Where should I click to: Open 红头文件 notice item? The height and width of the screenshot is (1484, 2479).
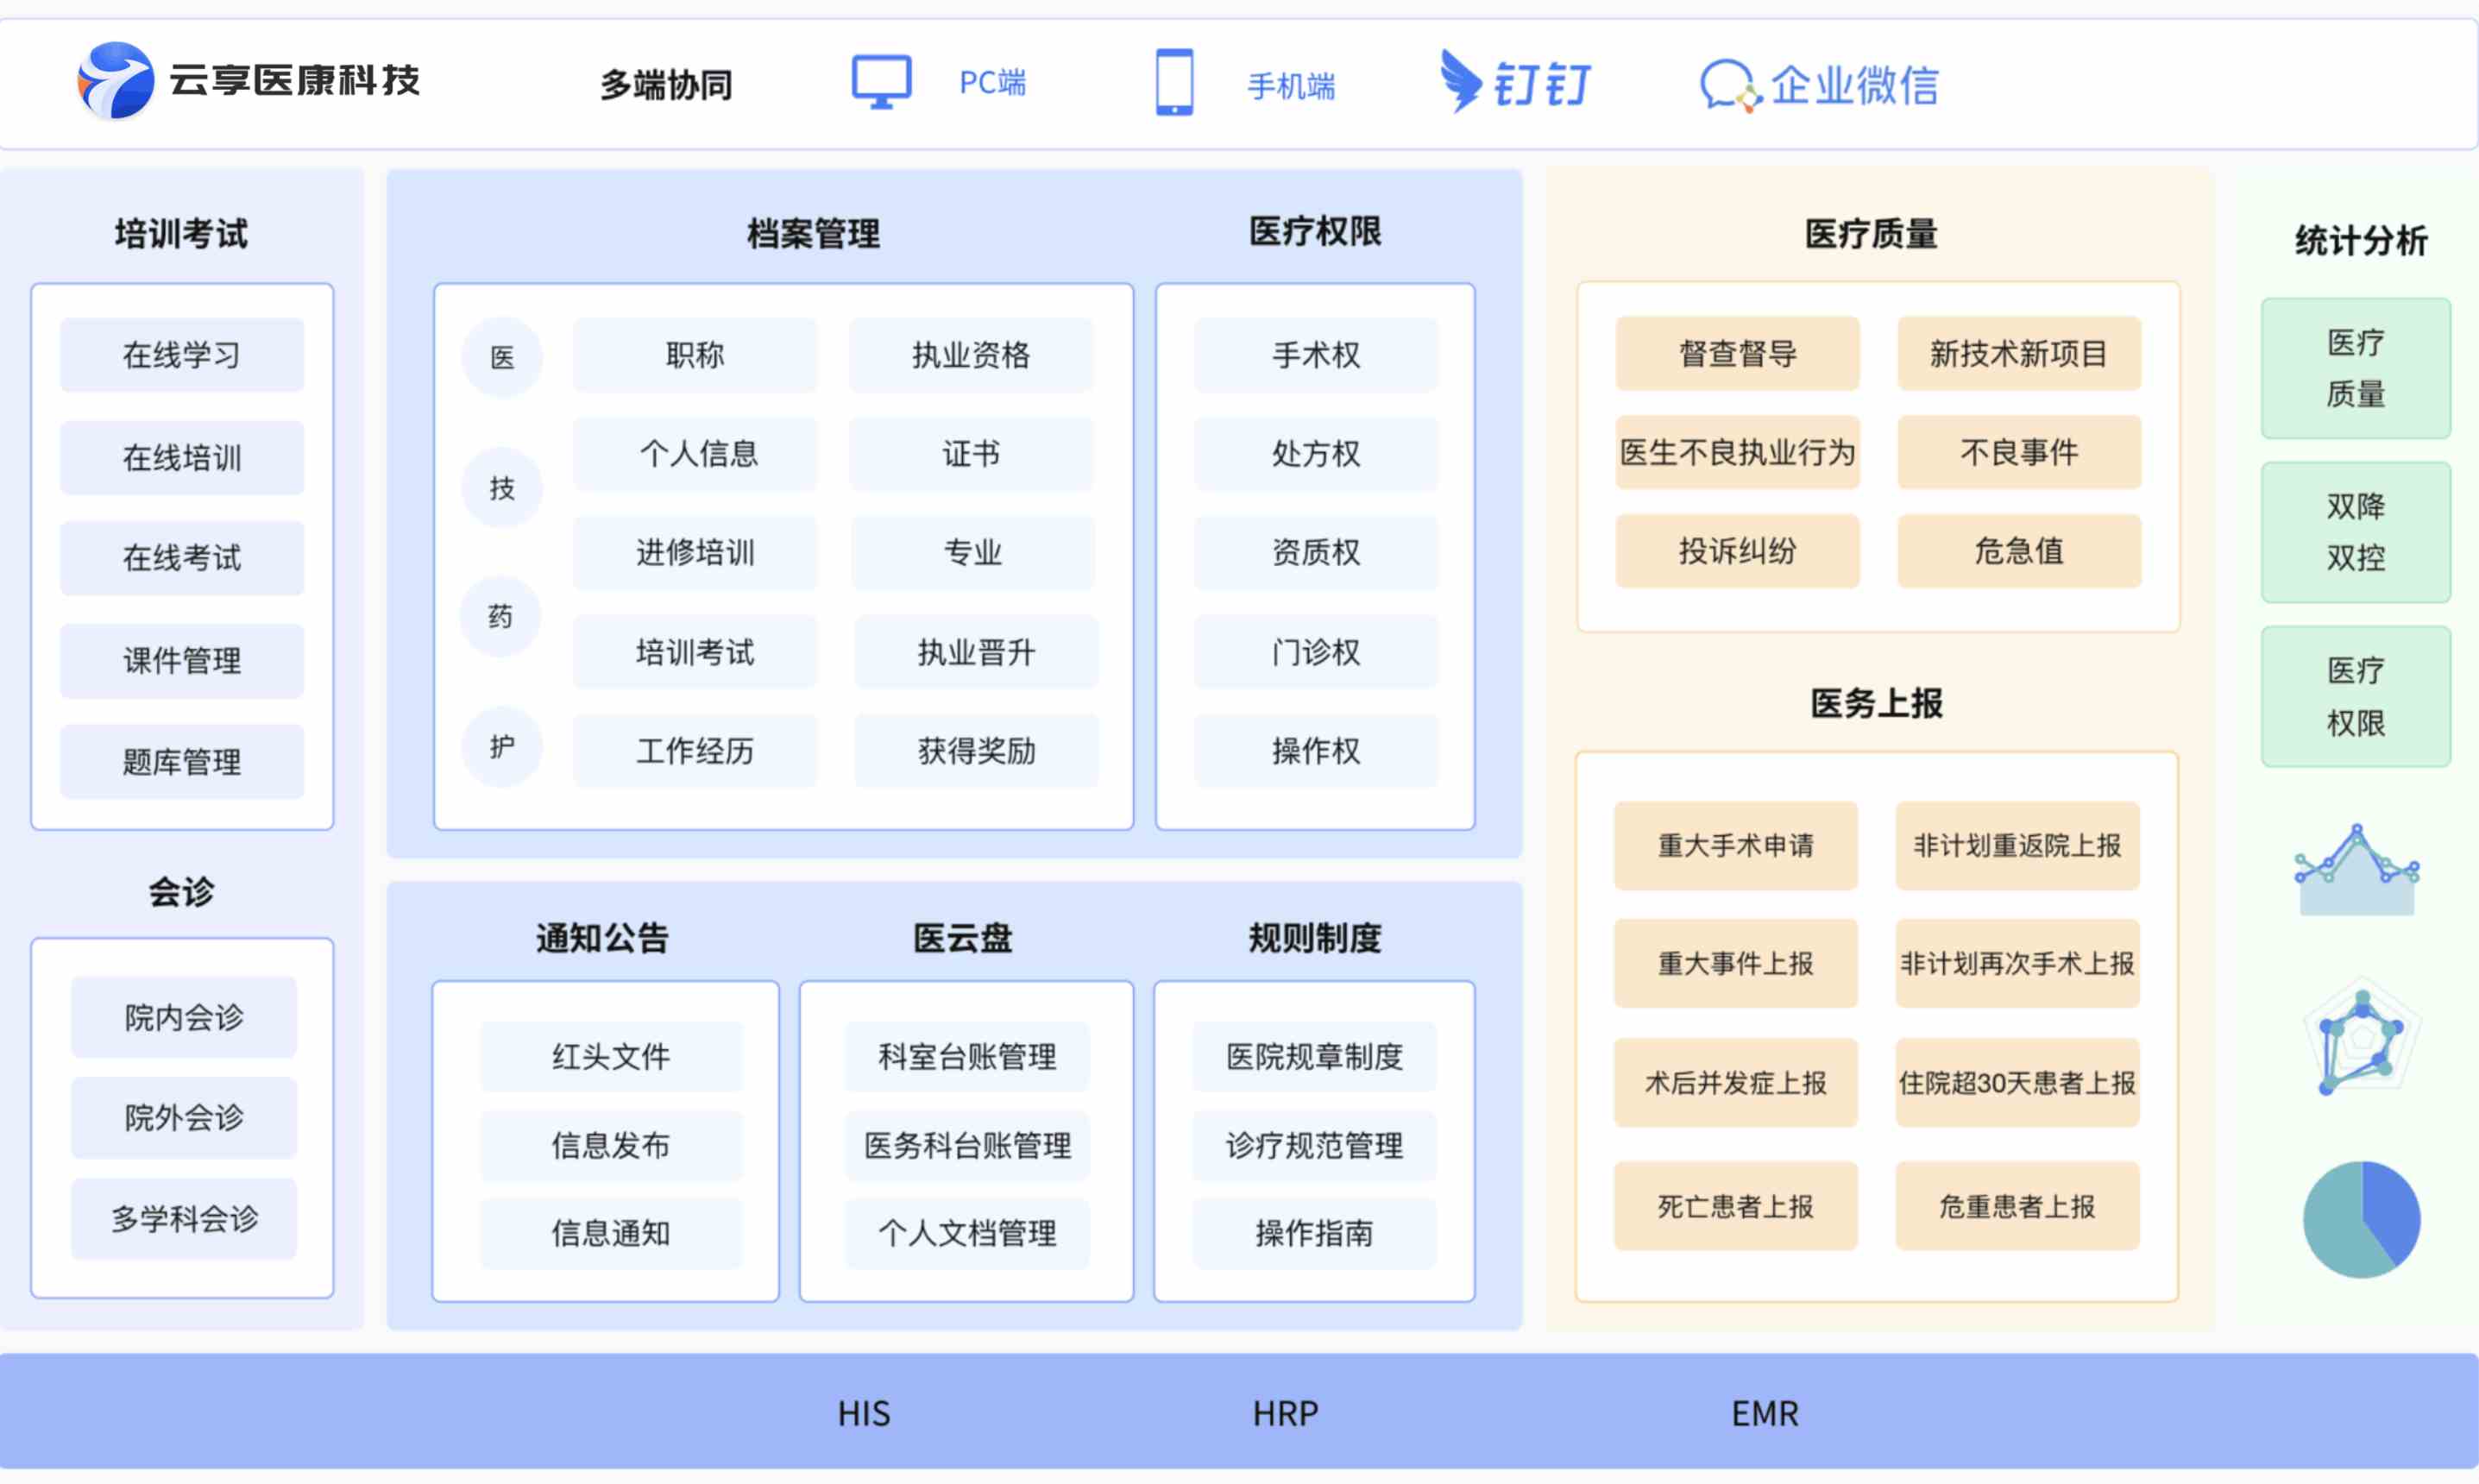(611, 1056)
